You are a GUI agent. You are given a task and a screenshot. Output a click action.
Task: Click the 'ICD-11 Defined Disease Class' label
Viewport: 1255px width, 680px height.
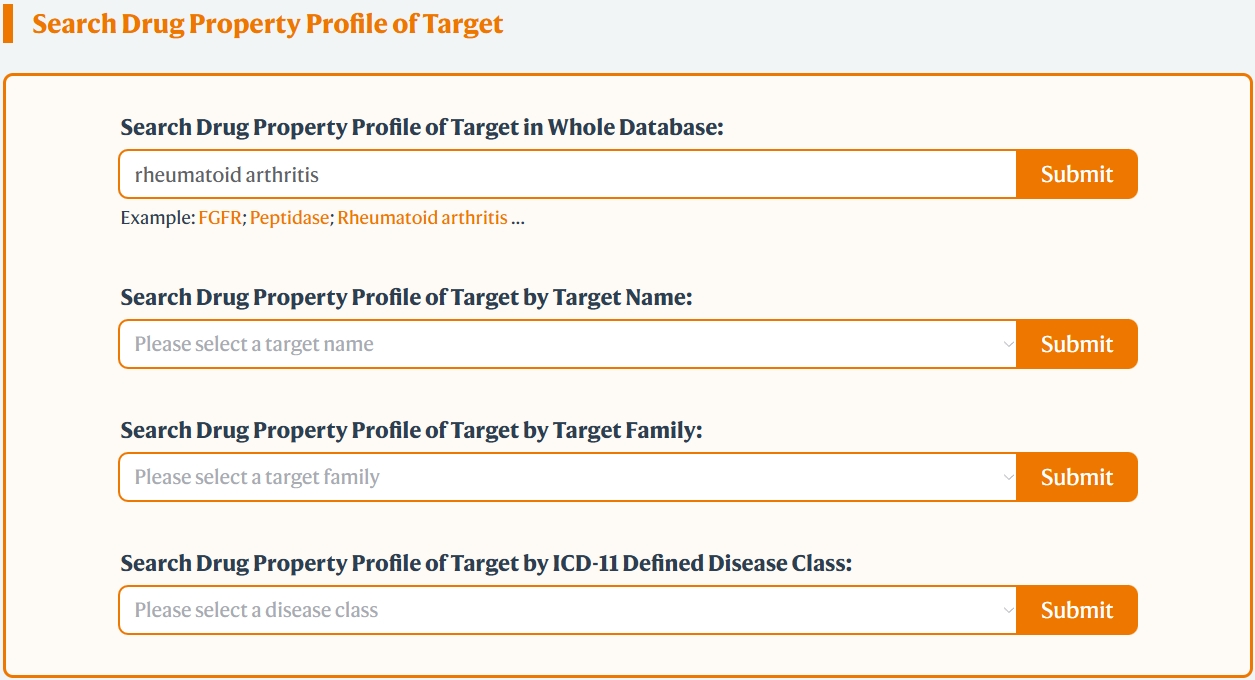pos(486,564)
